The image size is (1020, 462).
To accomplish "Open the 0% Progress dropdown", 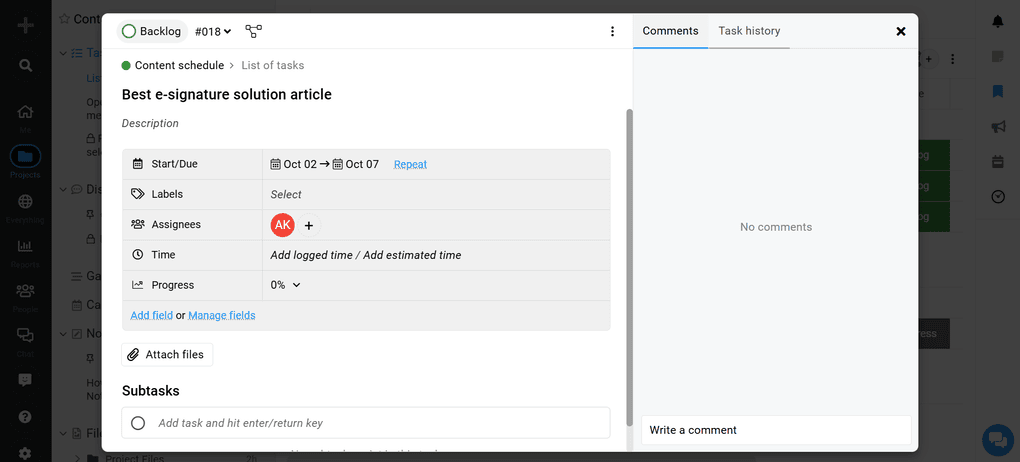I will (286, 285).
